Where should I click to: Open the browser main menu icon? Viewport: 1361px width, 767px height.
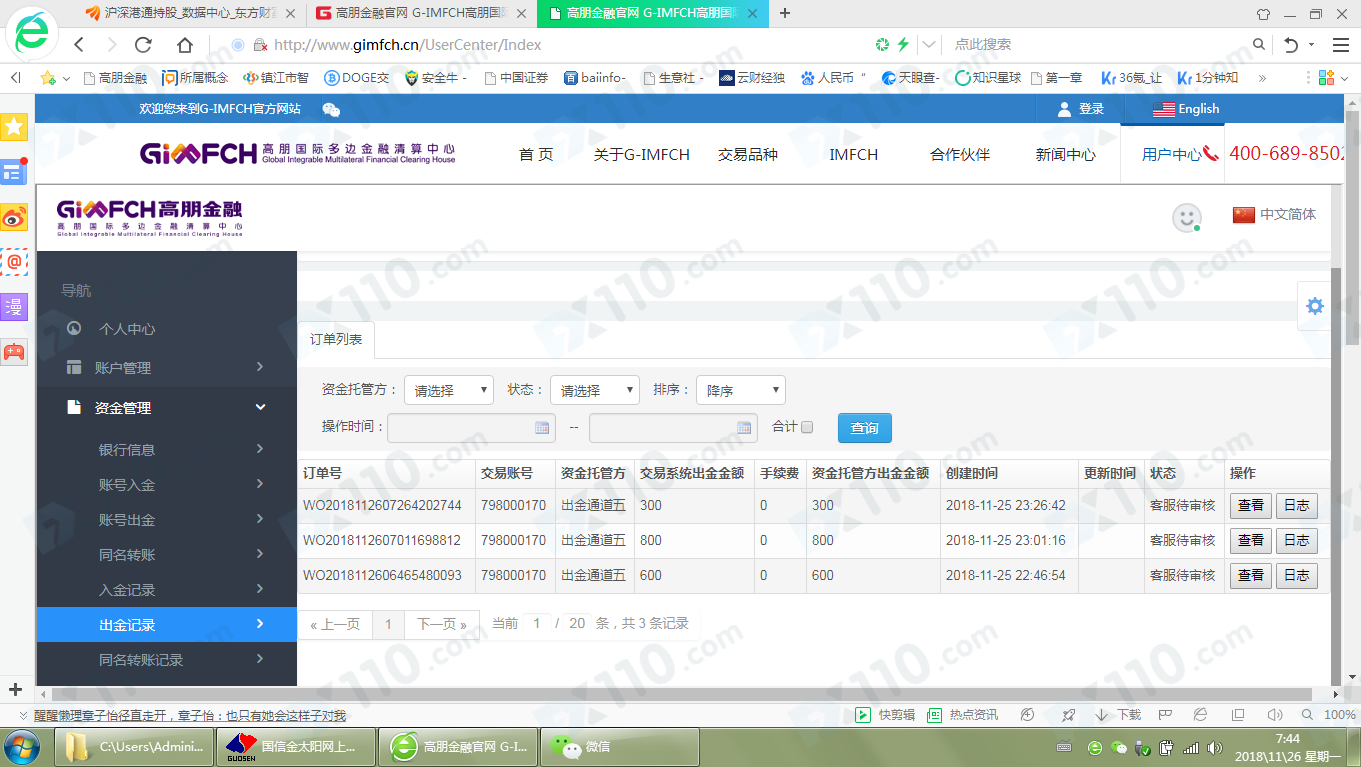1341,45
